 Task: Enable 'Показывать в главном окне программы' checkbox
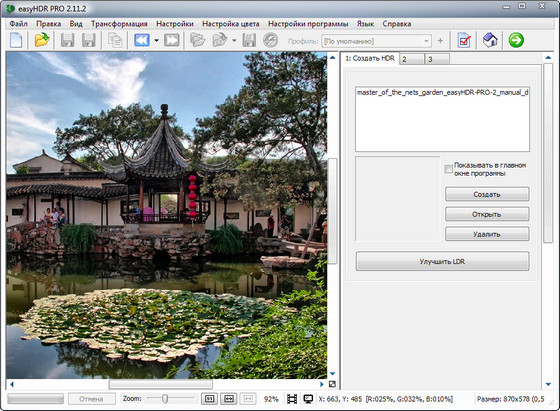click(x=448, y=169)
